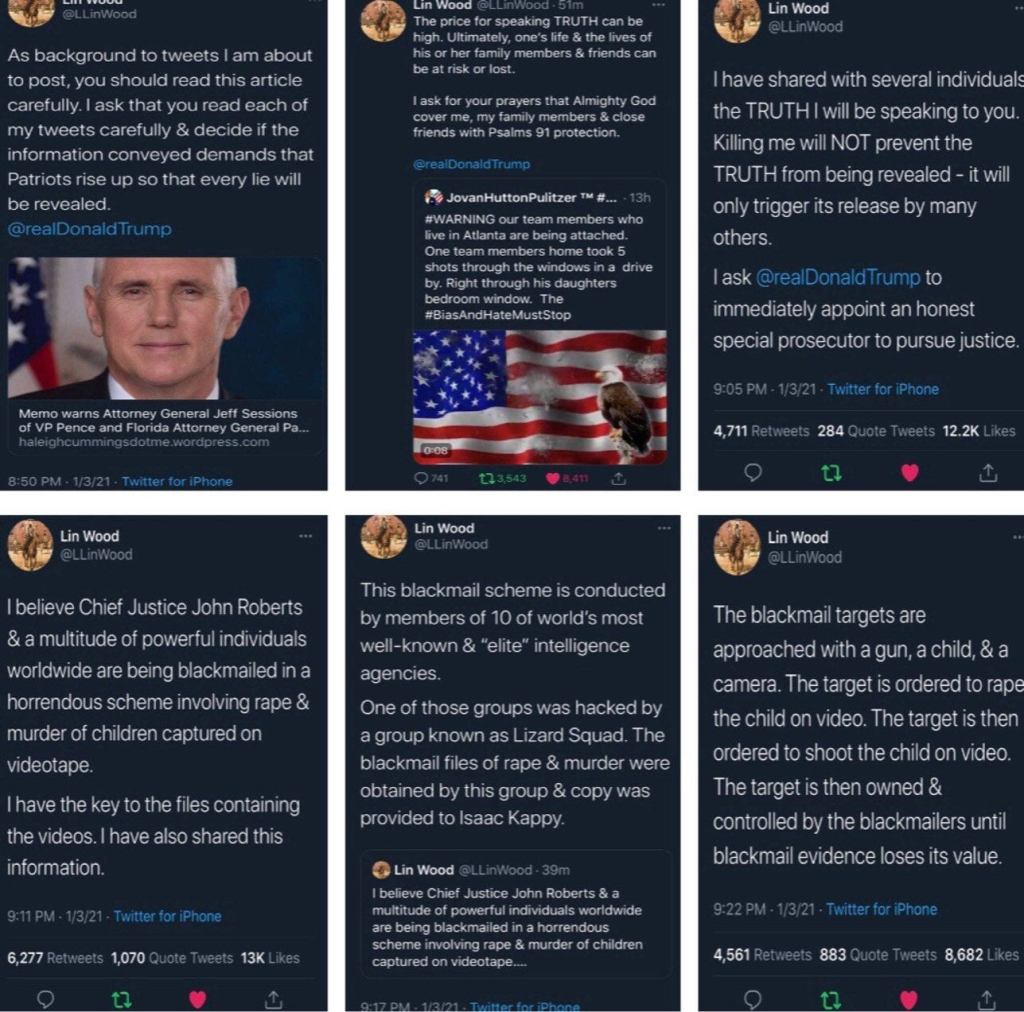Open @realDonaldTrump mention in first tweet
Viewport: 1024px width, 1012px height.
click(x=89, y=229)
